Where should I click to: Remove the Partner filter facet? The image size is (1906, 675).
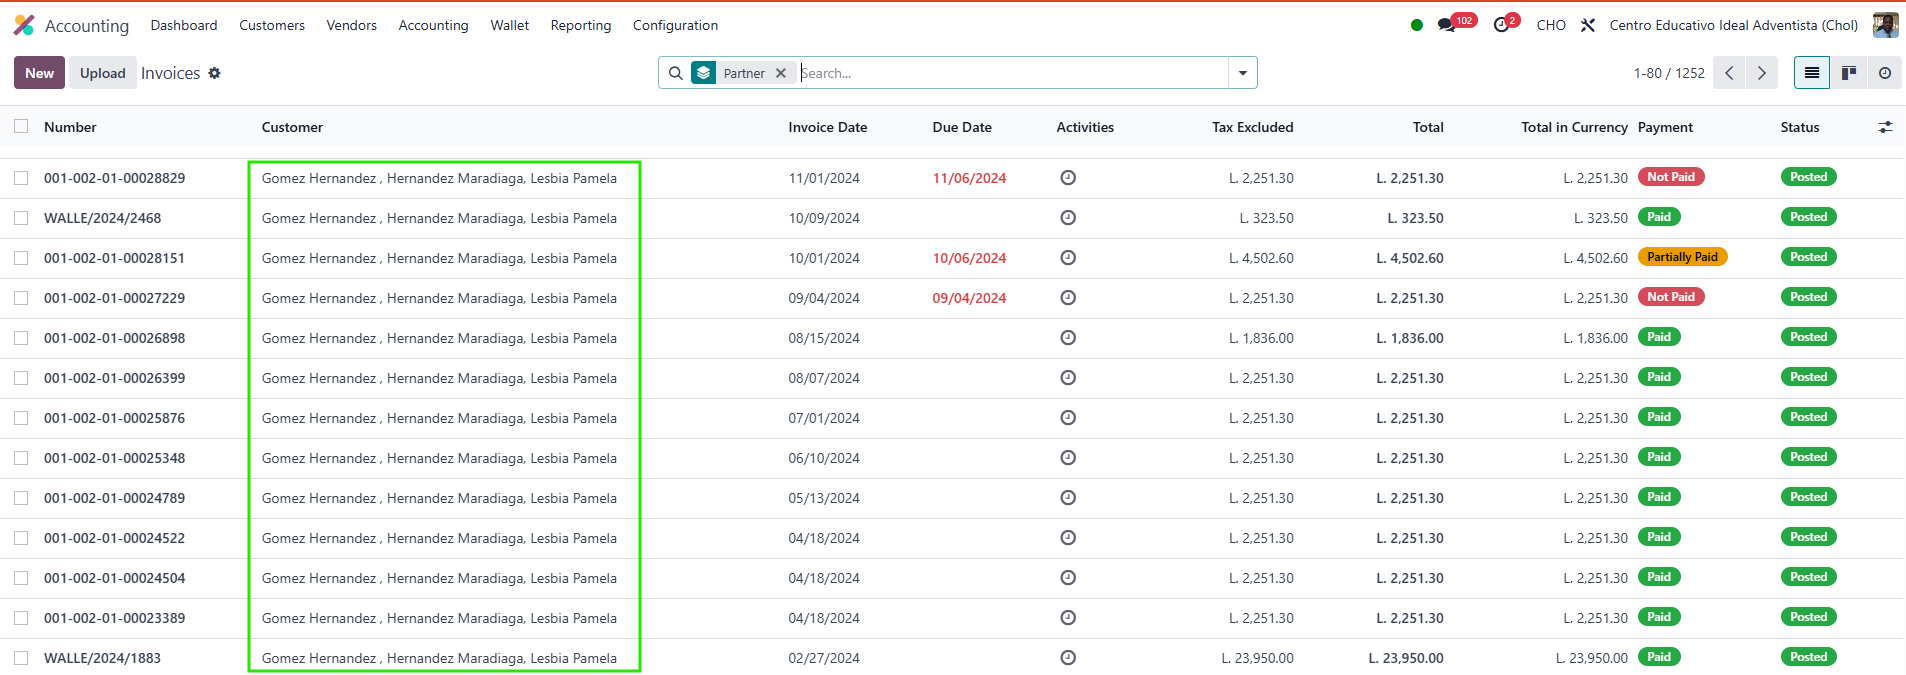coord(781,73)
